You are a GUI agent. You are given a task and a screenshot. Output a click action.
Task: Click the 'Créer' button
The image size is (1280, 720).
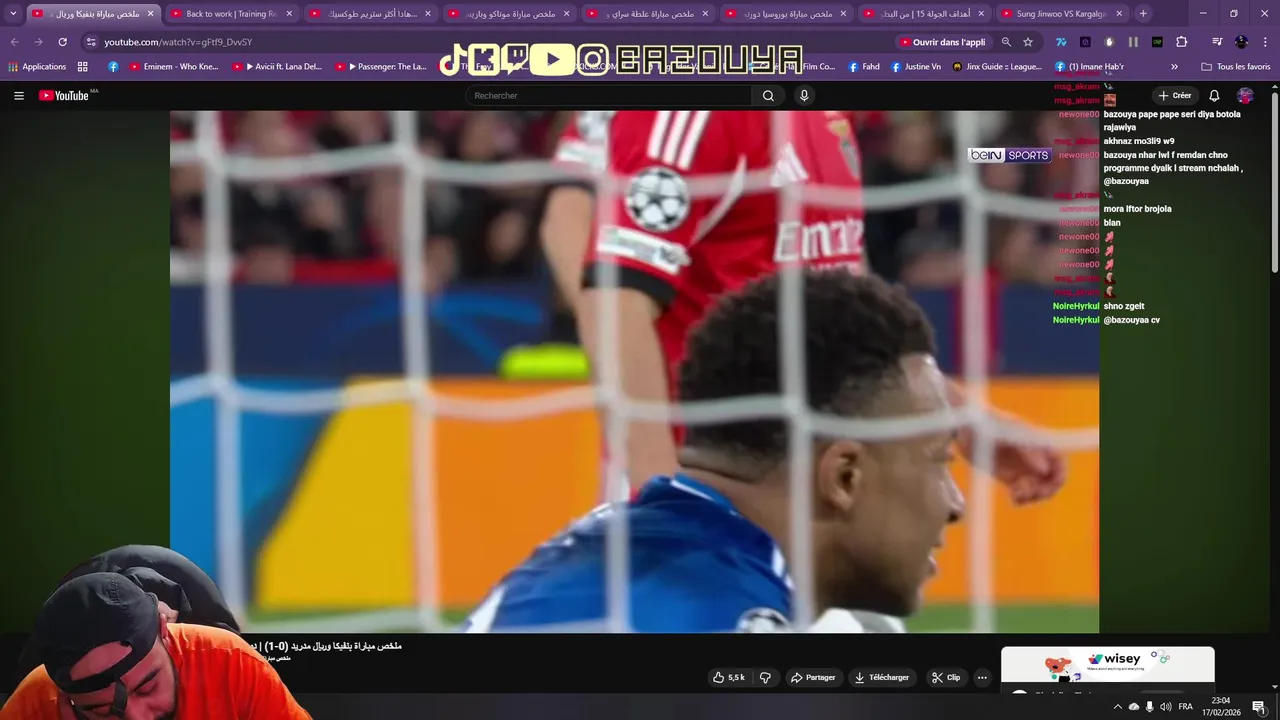tap(1175, 96)
